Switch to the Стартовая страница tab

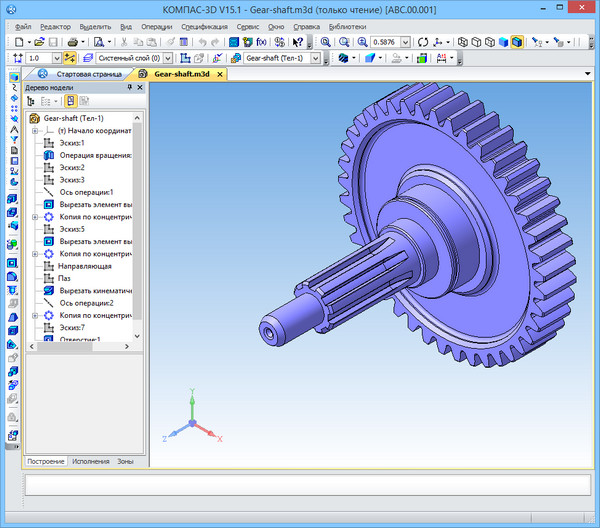pos(90,74)
